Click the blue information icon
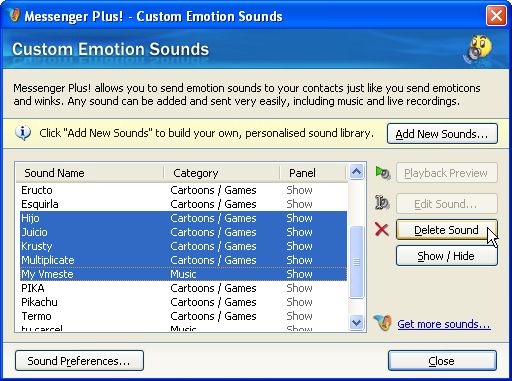 click(x=23, y=133)
